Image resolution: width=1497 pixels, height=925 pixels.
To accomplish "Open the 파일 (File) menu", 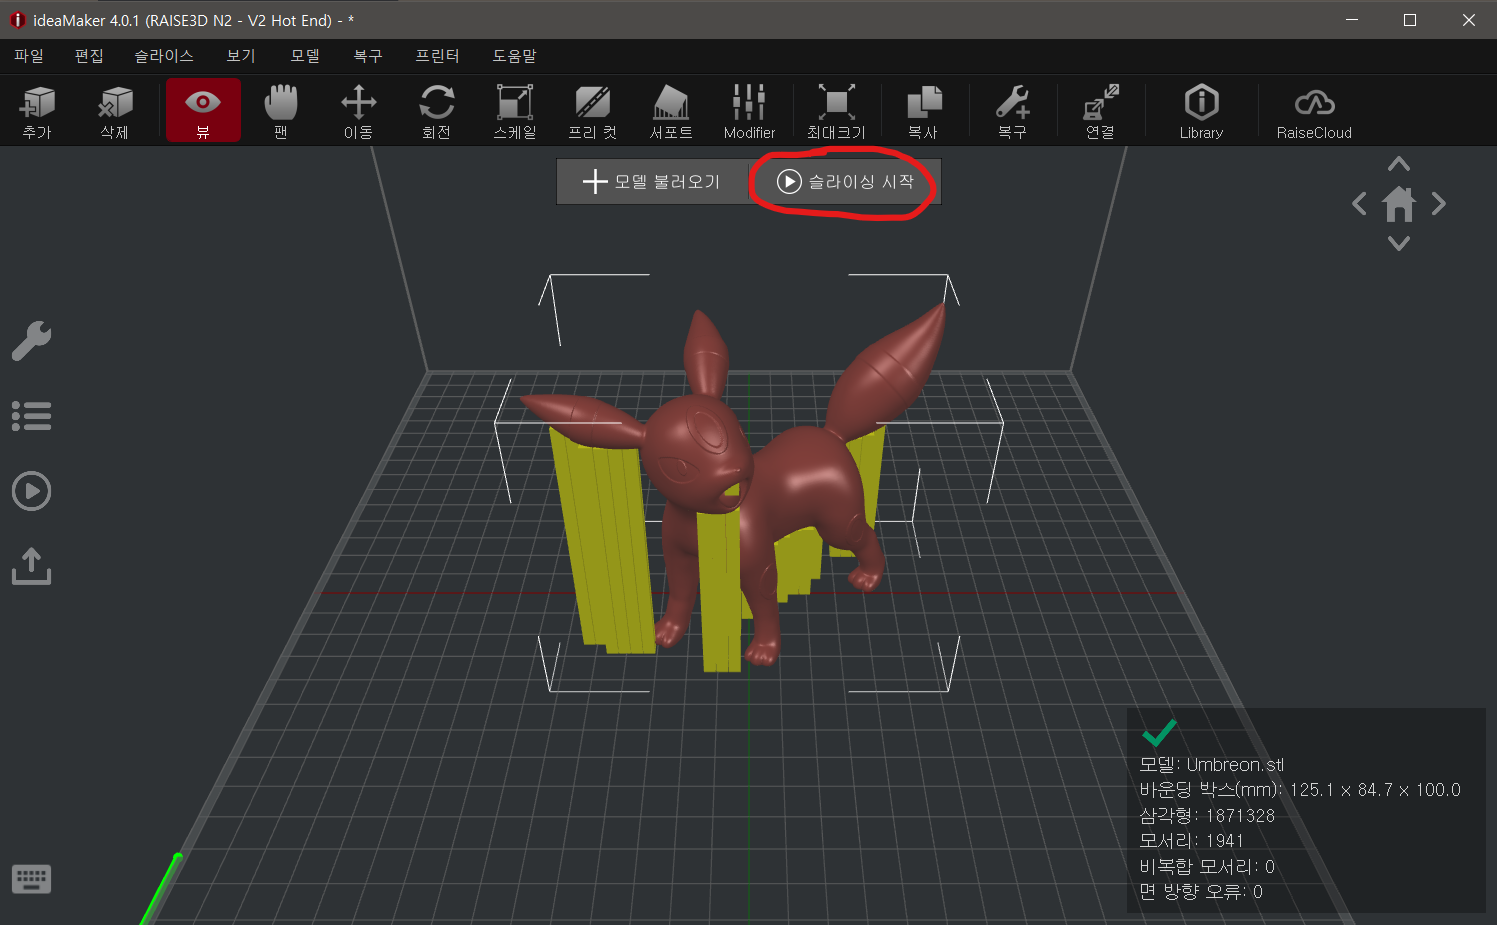I will pos(29,56).
